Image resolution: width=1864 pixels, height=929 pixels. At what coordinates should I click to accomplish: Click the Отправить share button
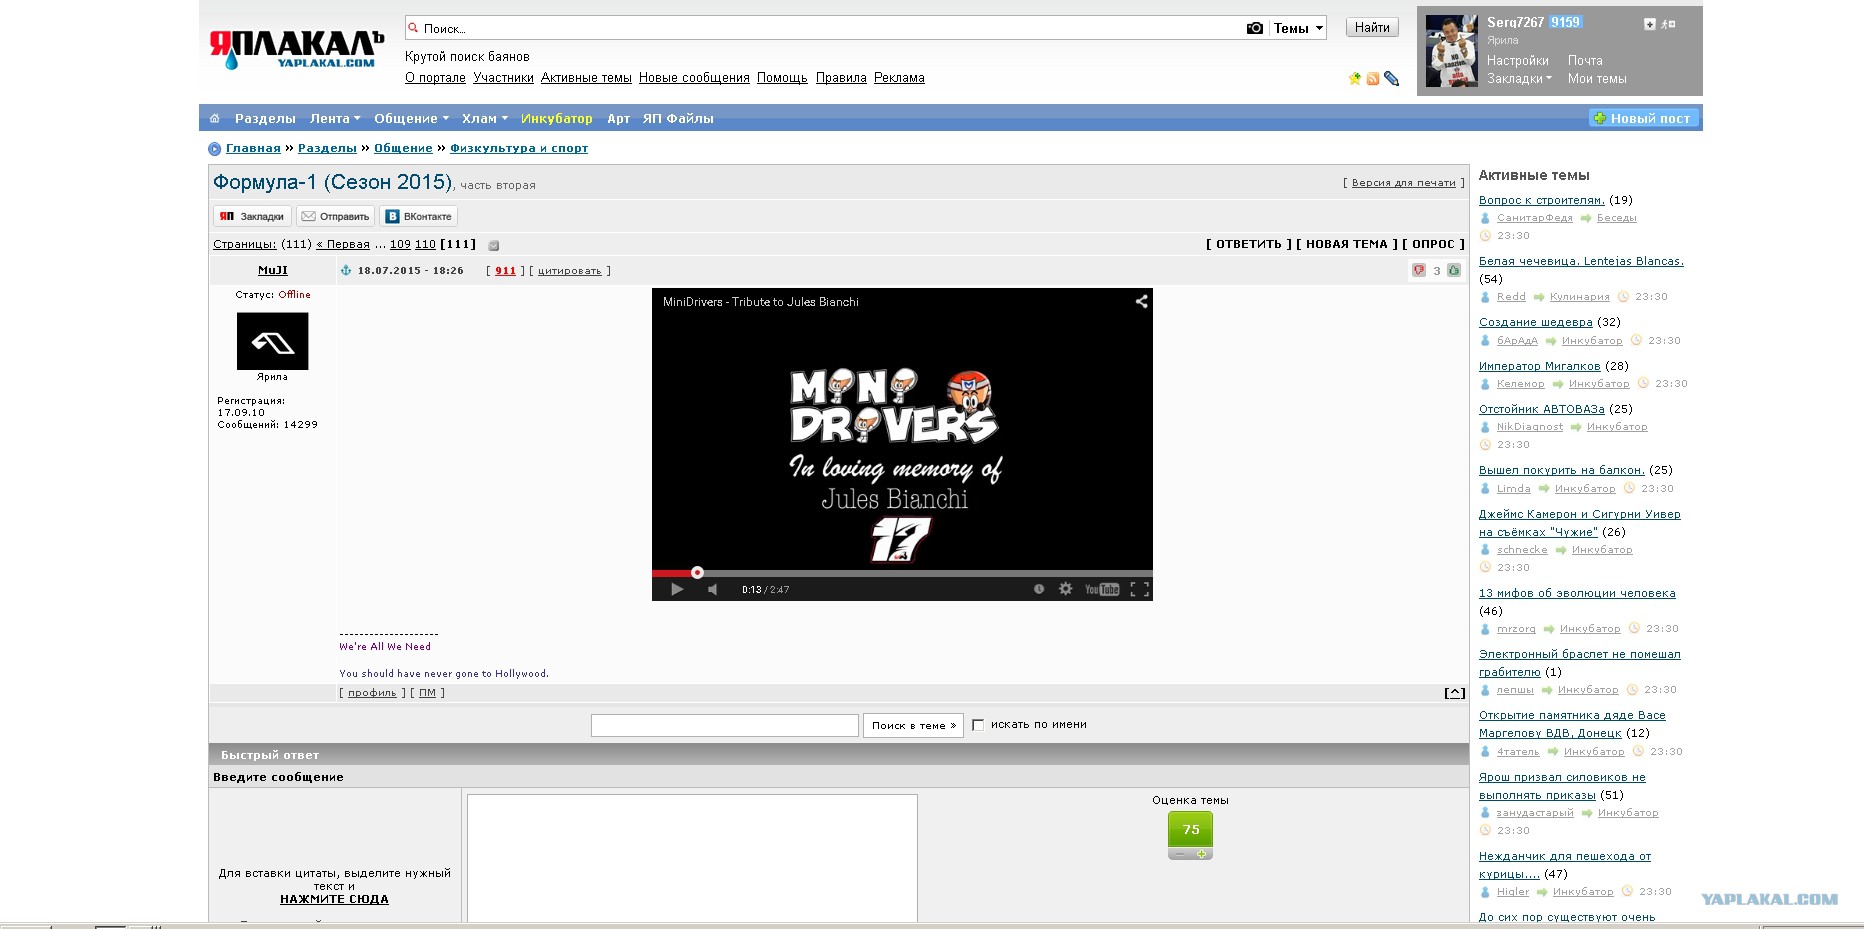(335, 216)
